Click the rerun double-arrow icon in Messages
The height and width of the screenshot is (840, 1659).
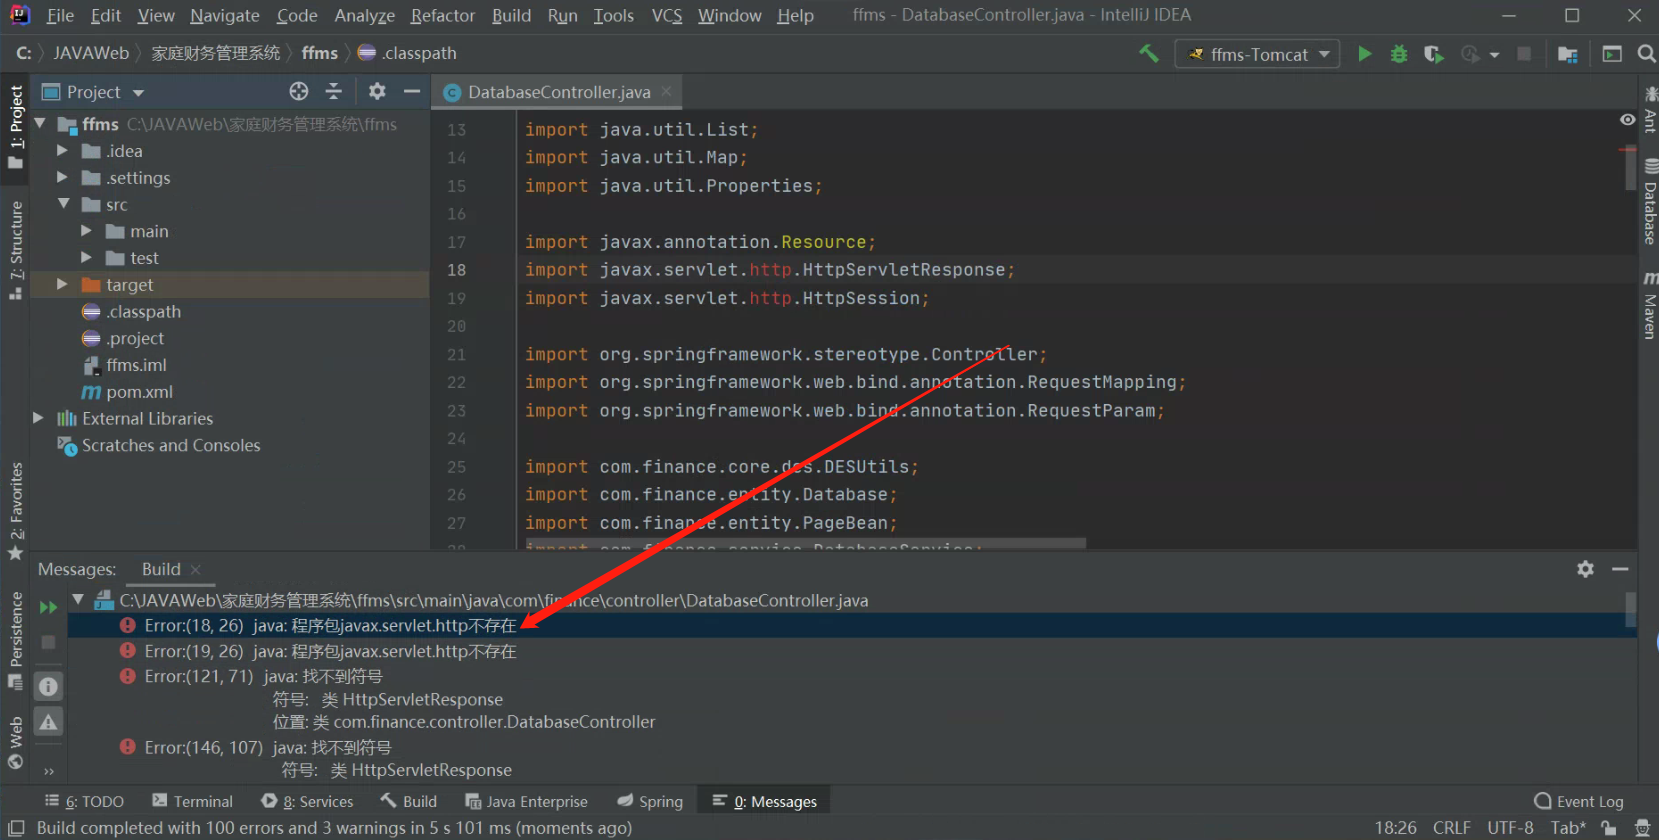tap(48, 607)
